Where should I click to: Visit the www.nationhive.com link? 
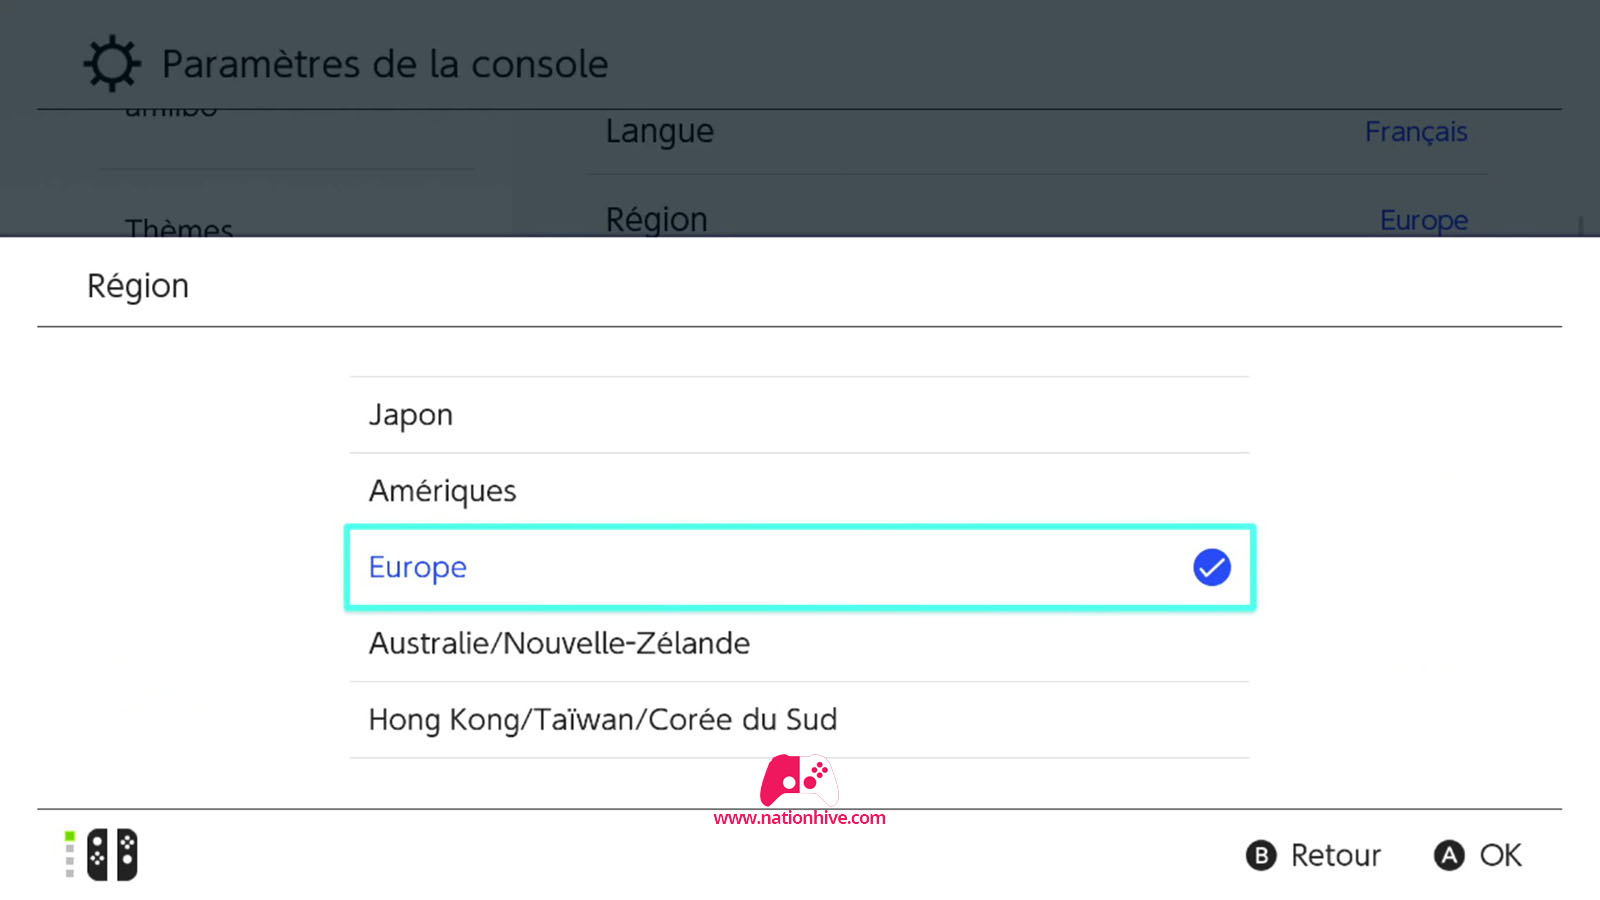[799, 818]
